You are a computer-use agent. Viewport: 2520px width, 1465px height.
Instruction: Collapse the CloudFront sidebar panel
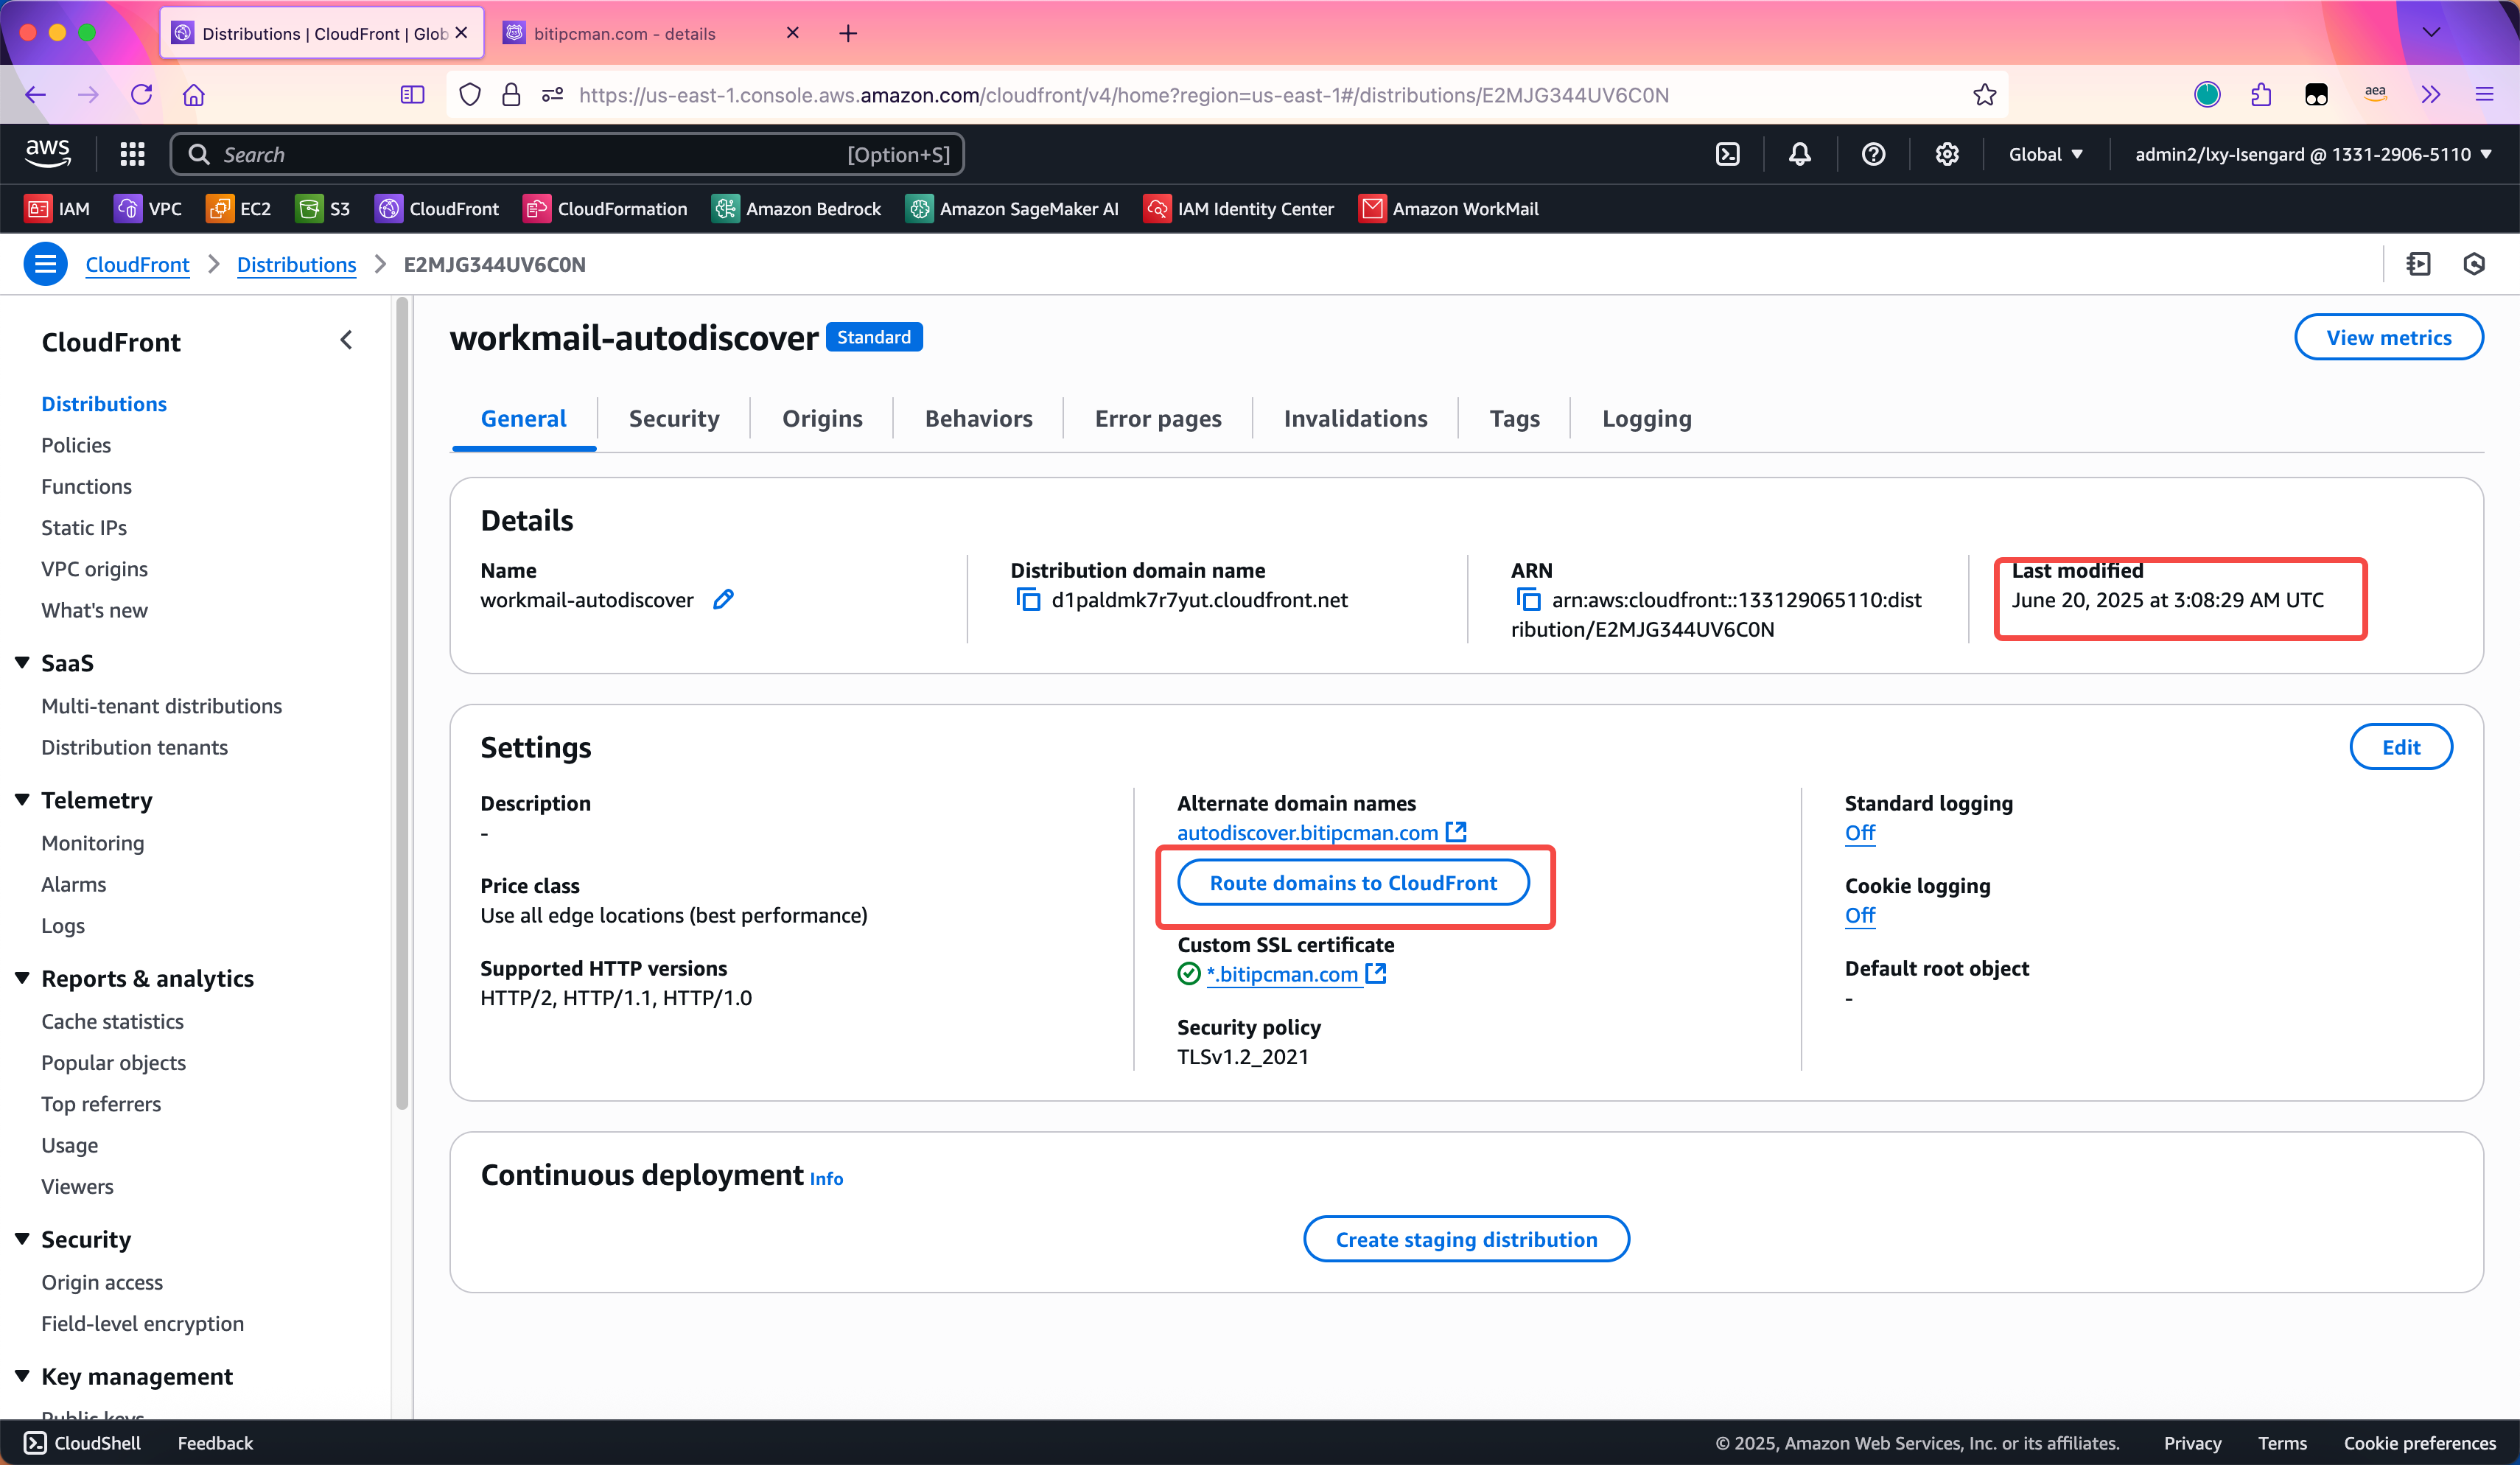346,340
